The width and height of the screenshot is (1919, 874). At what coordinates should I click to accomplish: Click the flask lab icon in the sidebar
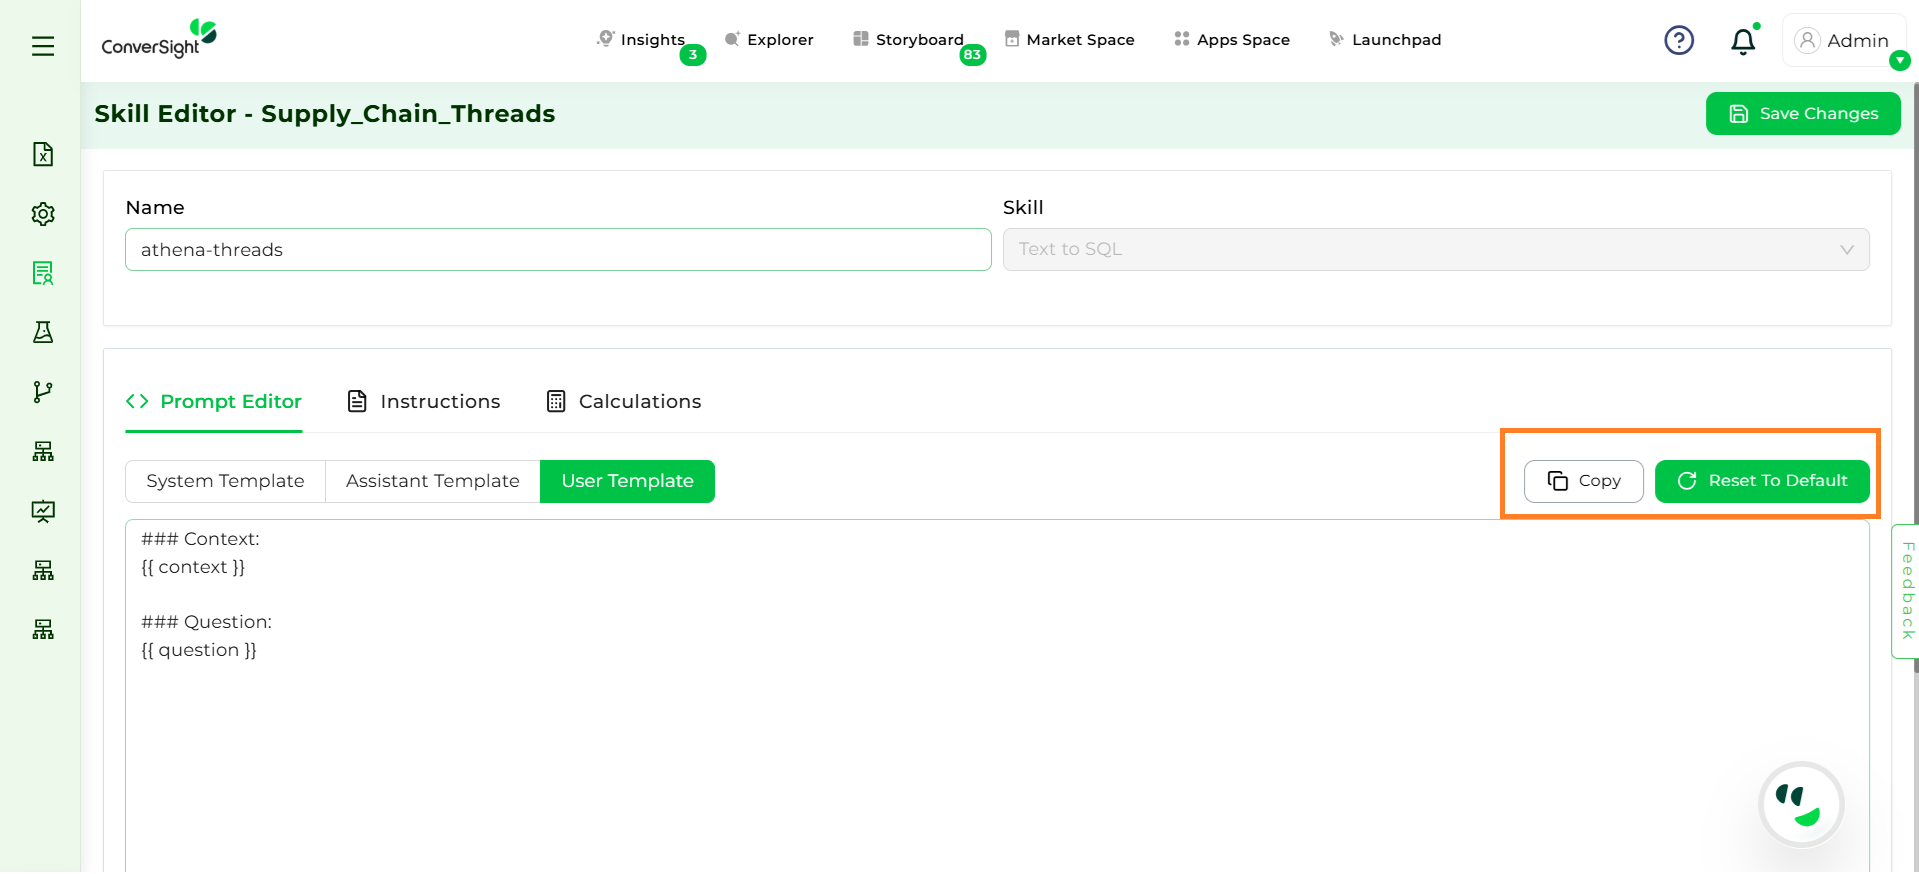tap(43, 332)
